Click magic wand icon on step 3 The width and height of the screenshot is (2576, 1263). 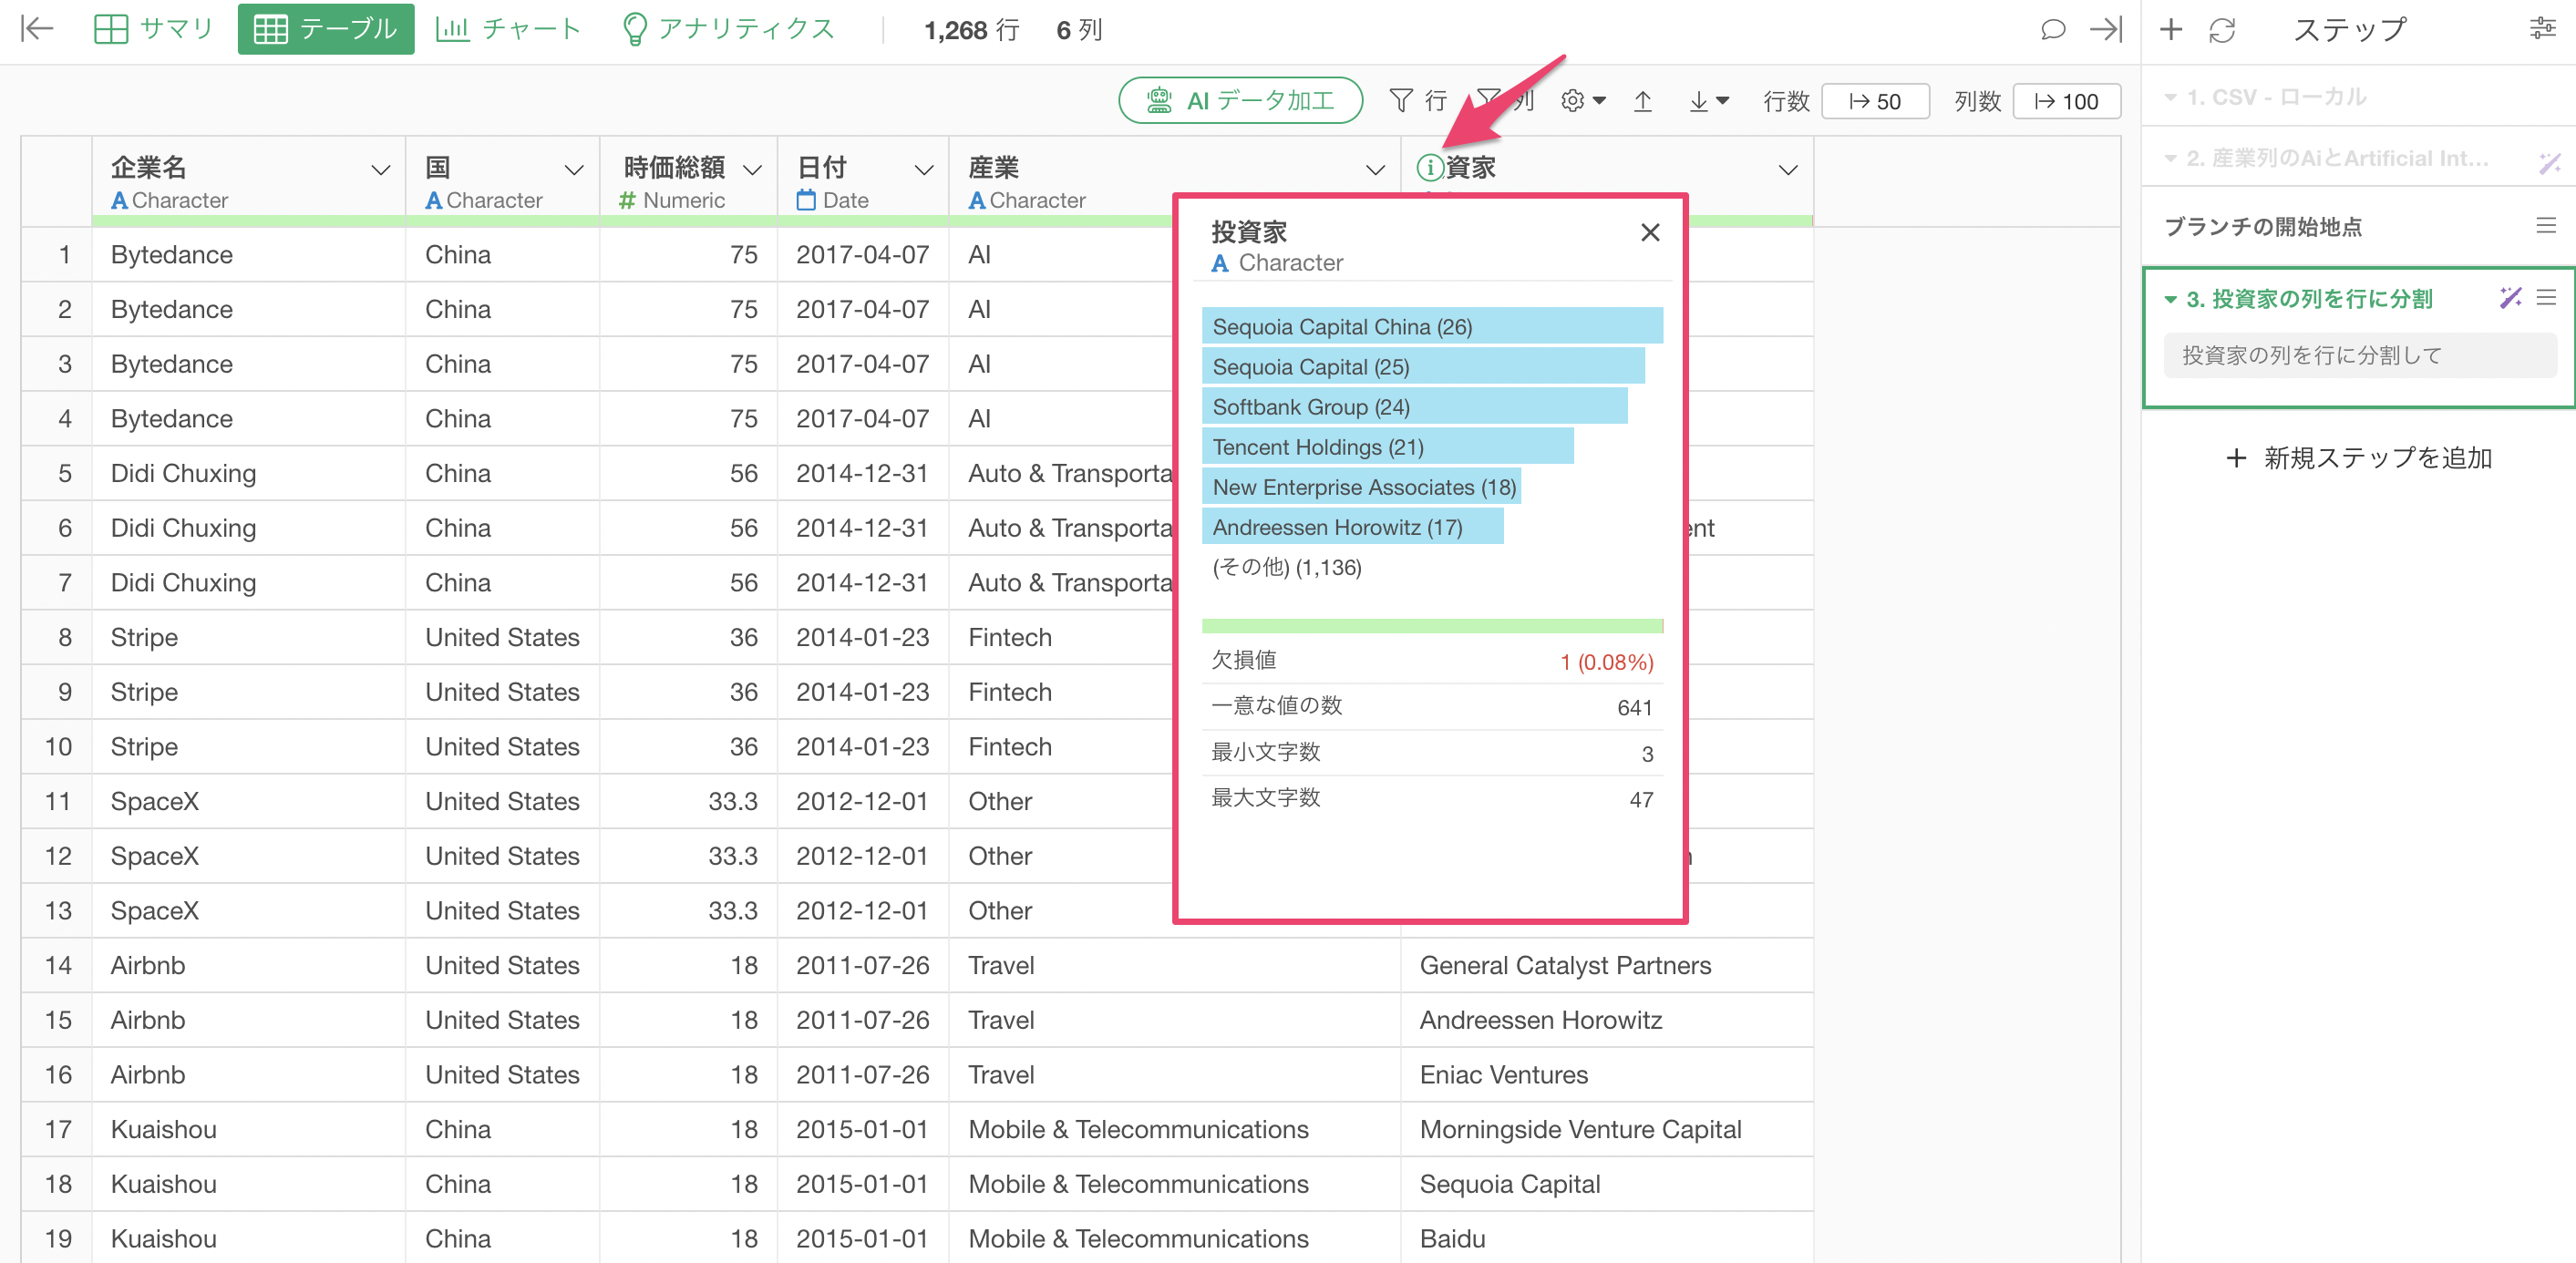2510,297
